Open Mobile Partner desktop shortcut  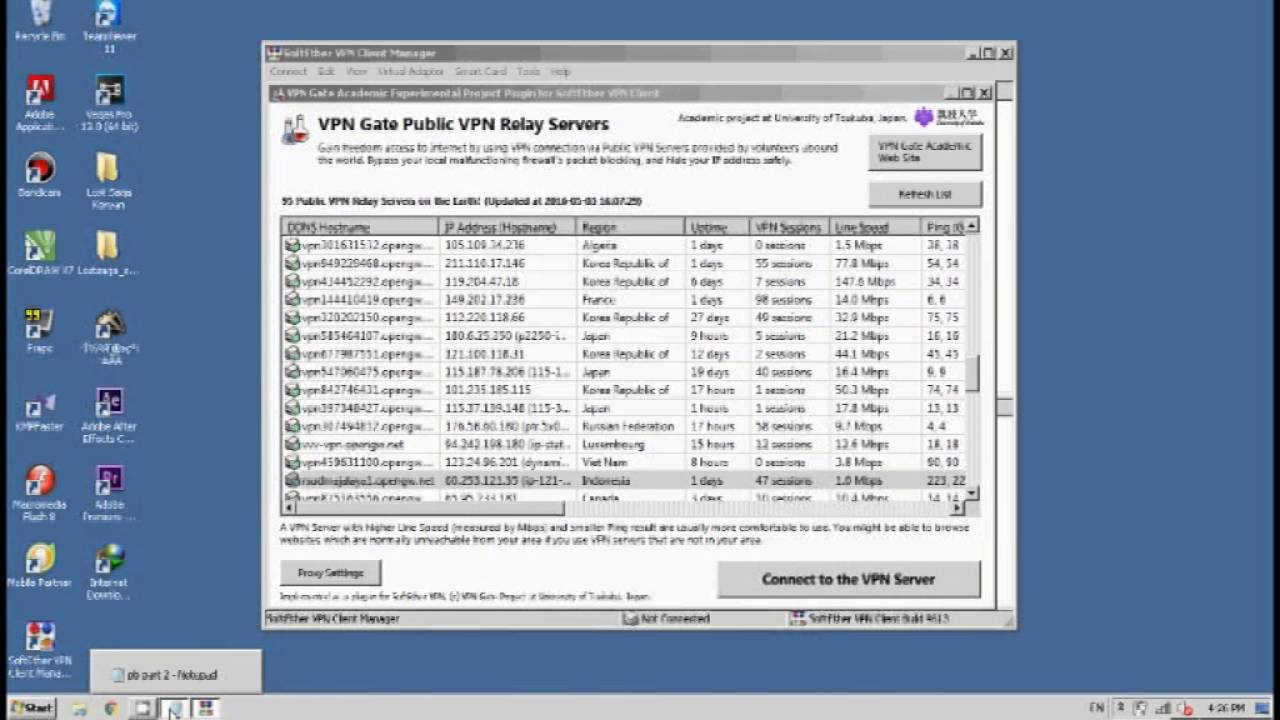point(40,566)
